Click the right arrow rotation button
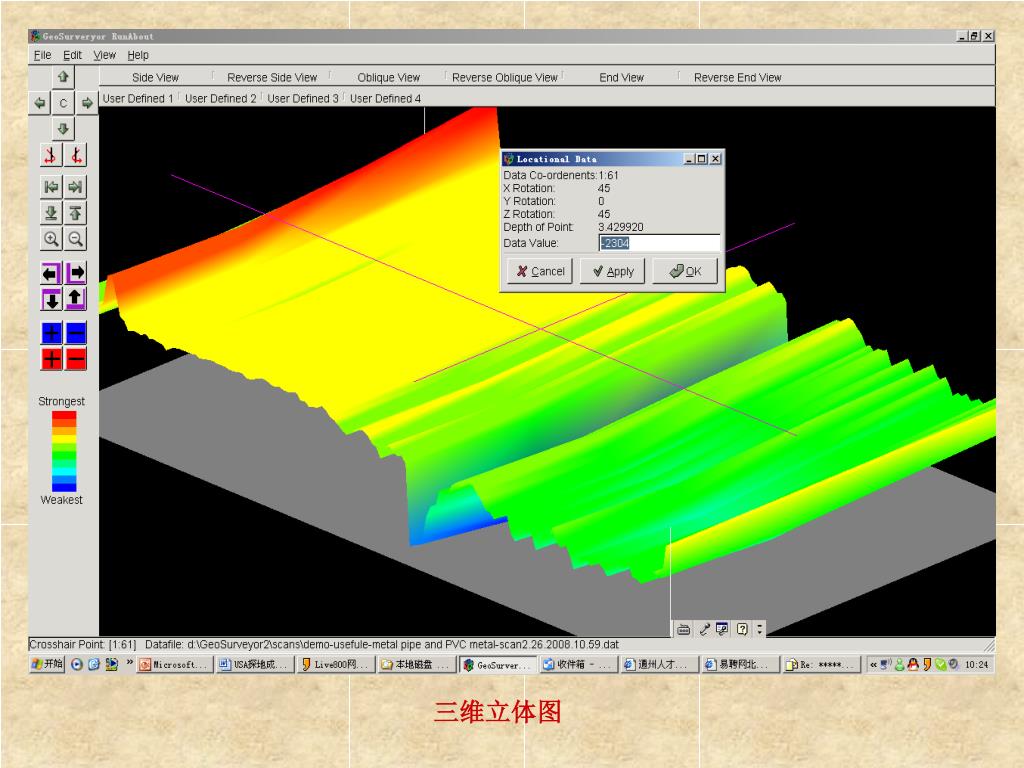This screenshot has width=1024, height=768. (x=87, y=103)
